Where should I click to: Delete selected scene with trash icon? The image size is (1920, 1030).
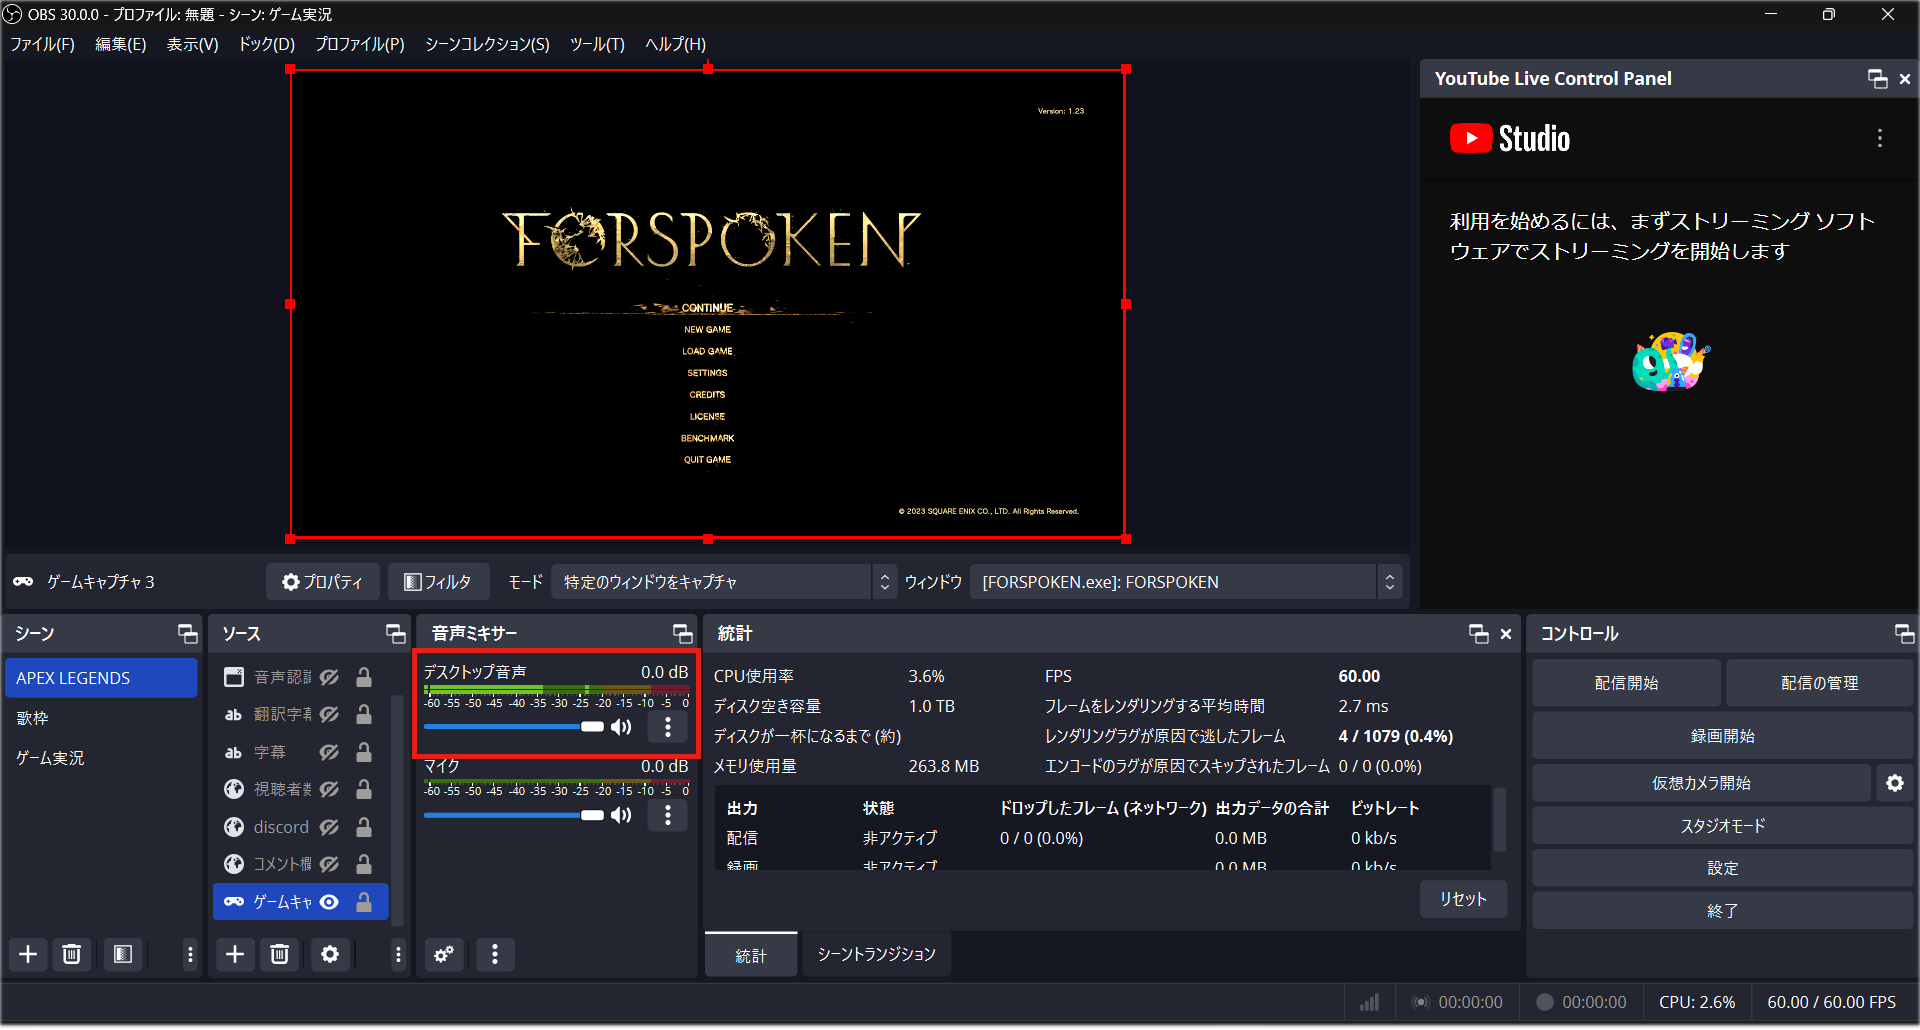click(x=72, y=955)
